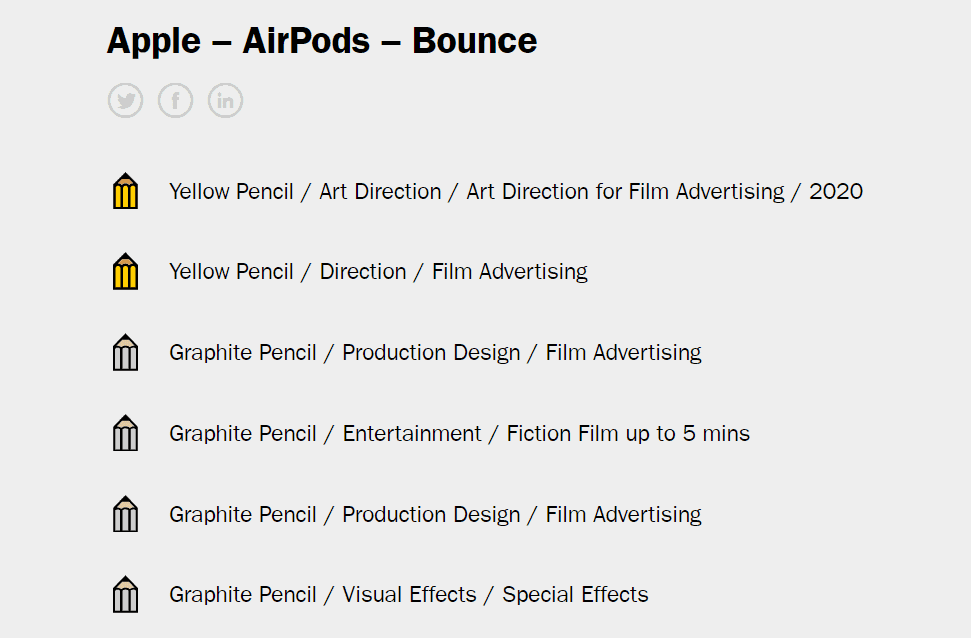Click the pencil icon of the second Production Design award
This screenshot has width=971, height=638.
coord(125,514)
